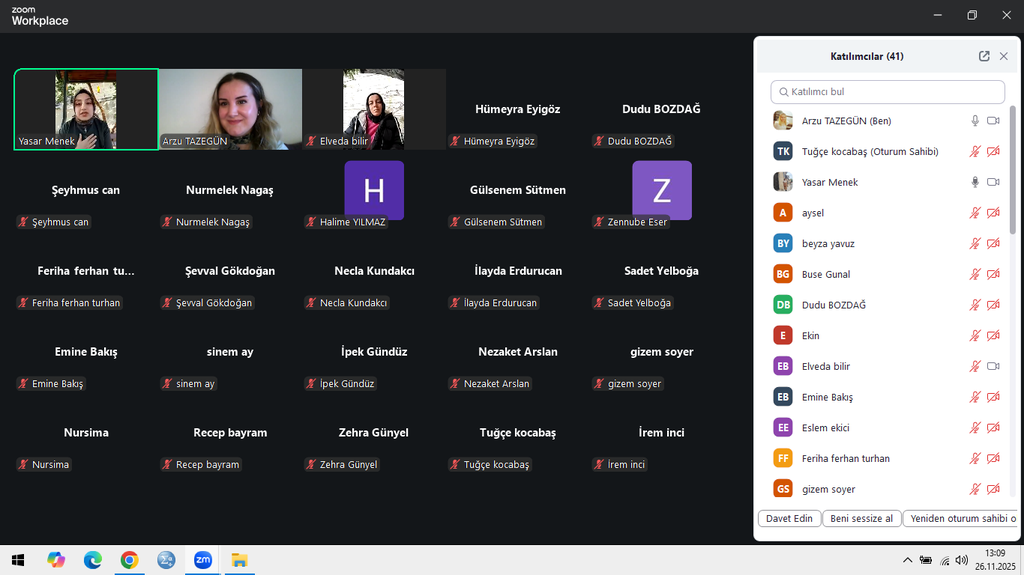Close the Katılımcılar panel
This screenshot has height=575, width=1024.
click(1004, 57)
